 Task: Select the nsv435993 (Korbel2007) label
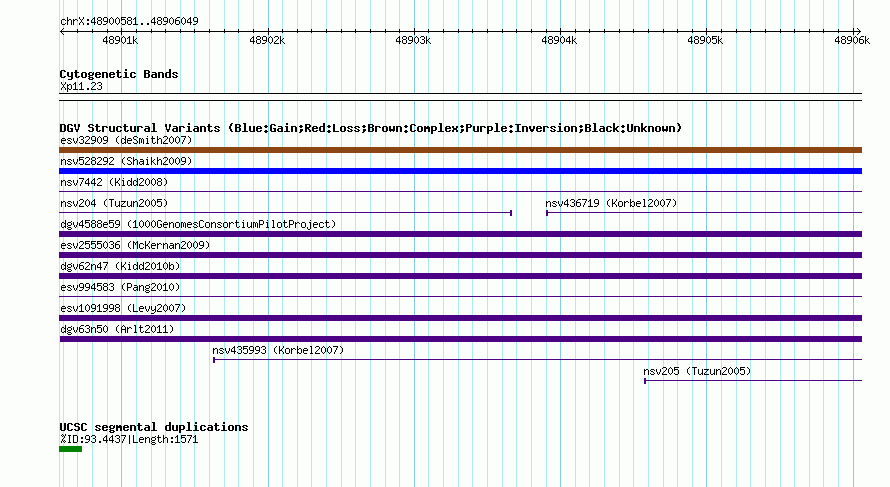pyautogui.click(x=278, y=350)
